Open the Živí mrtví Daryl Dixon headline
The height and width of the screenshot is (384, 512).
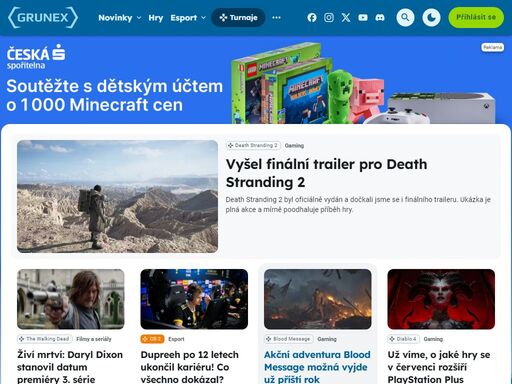coord(70,367)
